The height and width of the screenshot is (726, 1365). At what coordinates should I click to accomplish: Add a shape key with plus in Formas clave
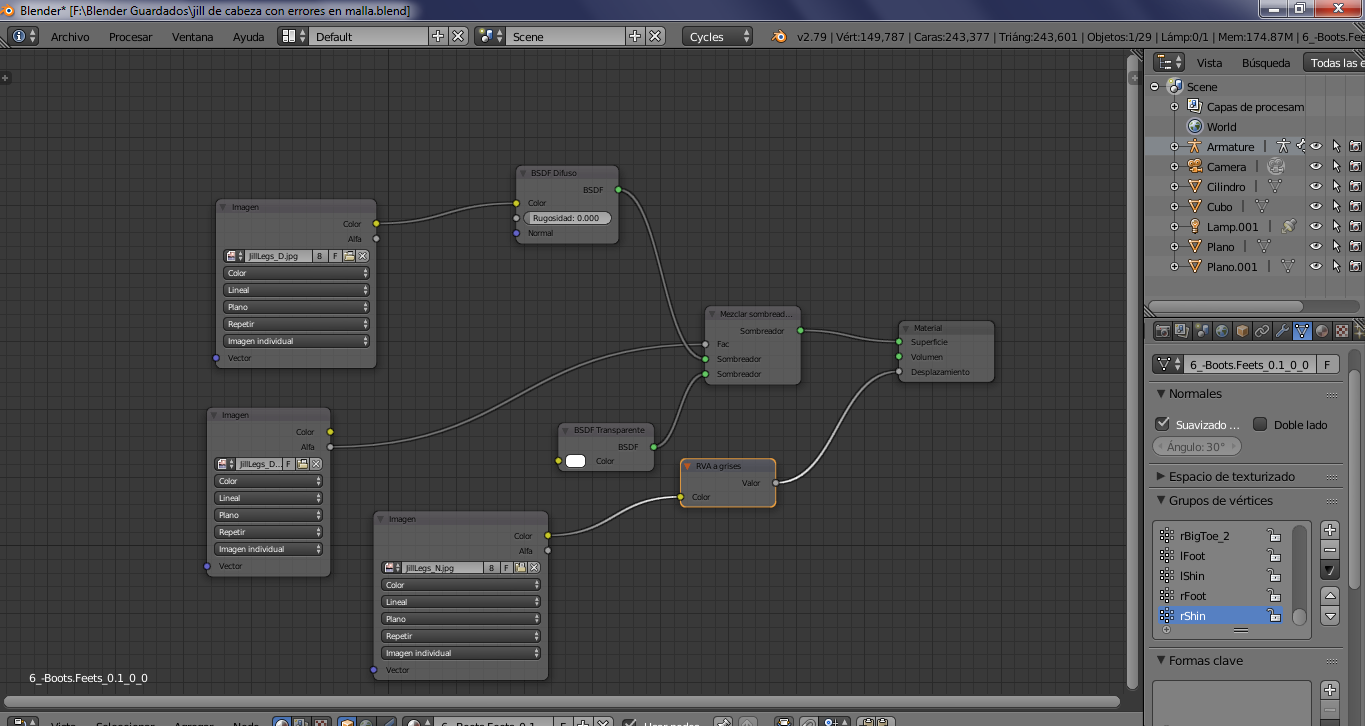[1329, 690]
